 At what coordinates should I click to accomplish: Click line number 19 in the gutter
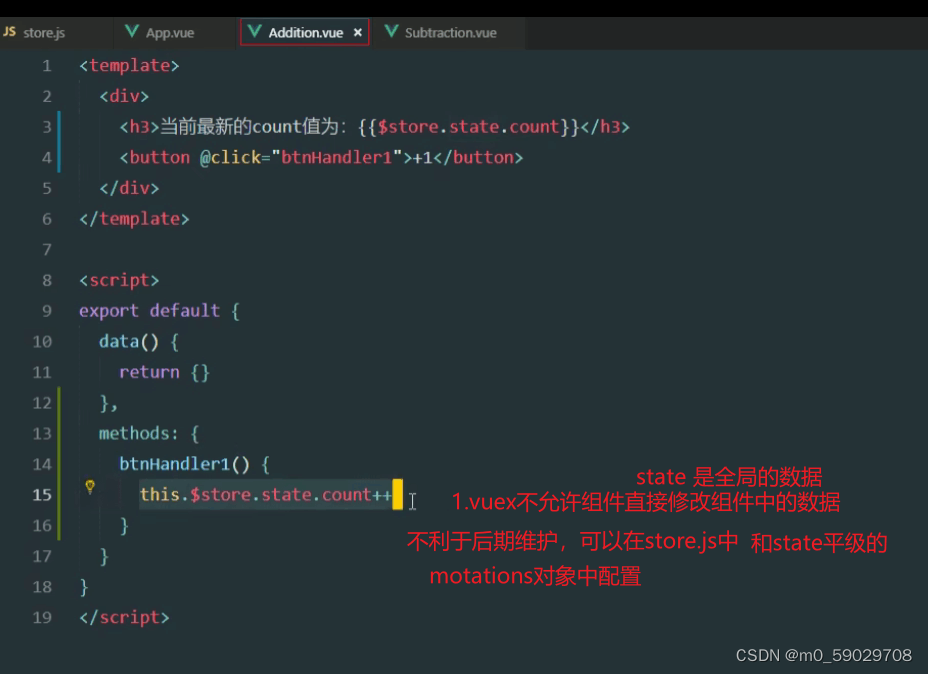42,617
